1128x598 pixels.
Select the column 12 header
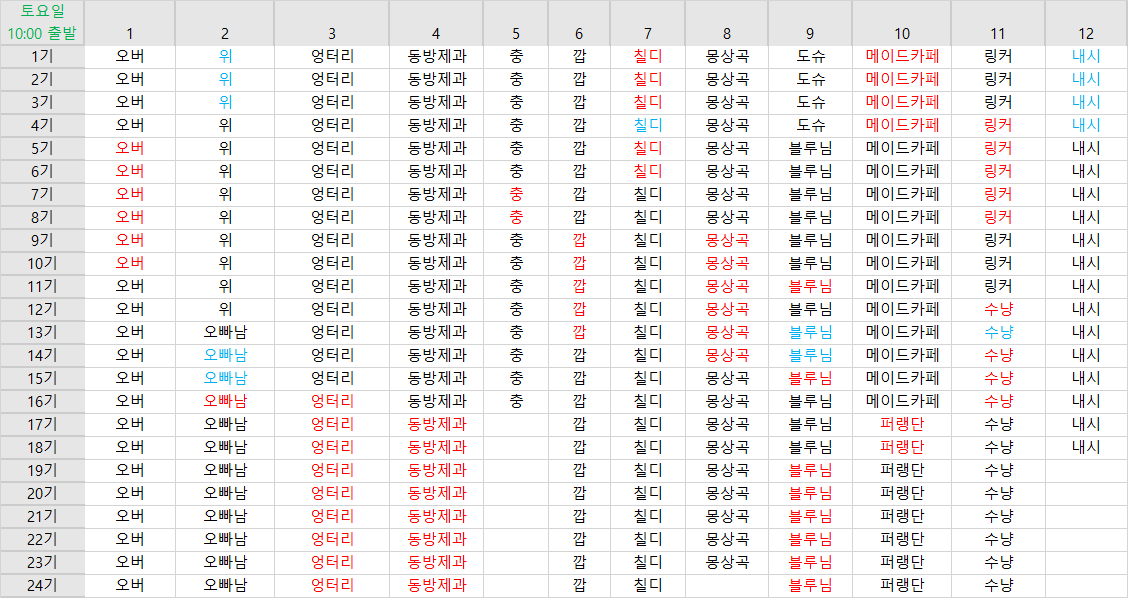(x=1086, y=32)
